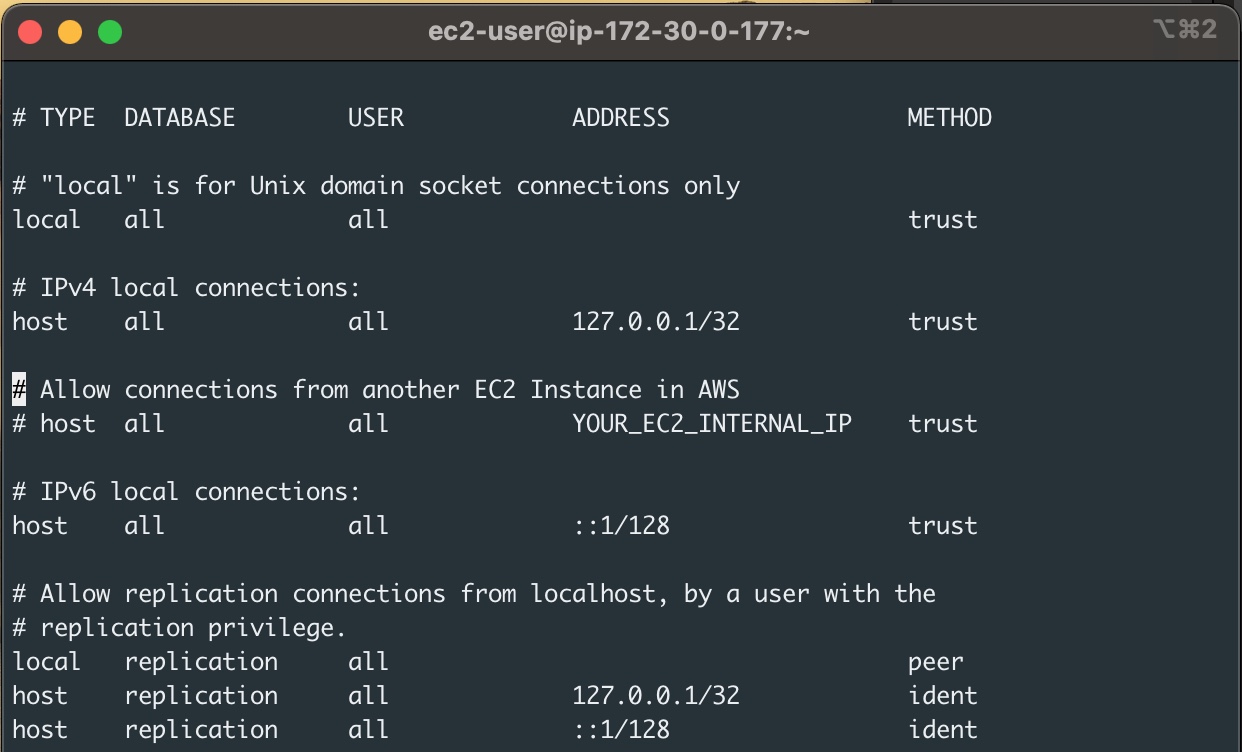Maximize the terminal using the green button
This screenshot has height=752, width=1242.
tap(110, 32)
